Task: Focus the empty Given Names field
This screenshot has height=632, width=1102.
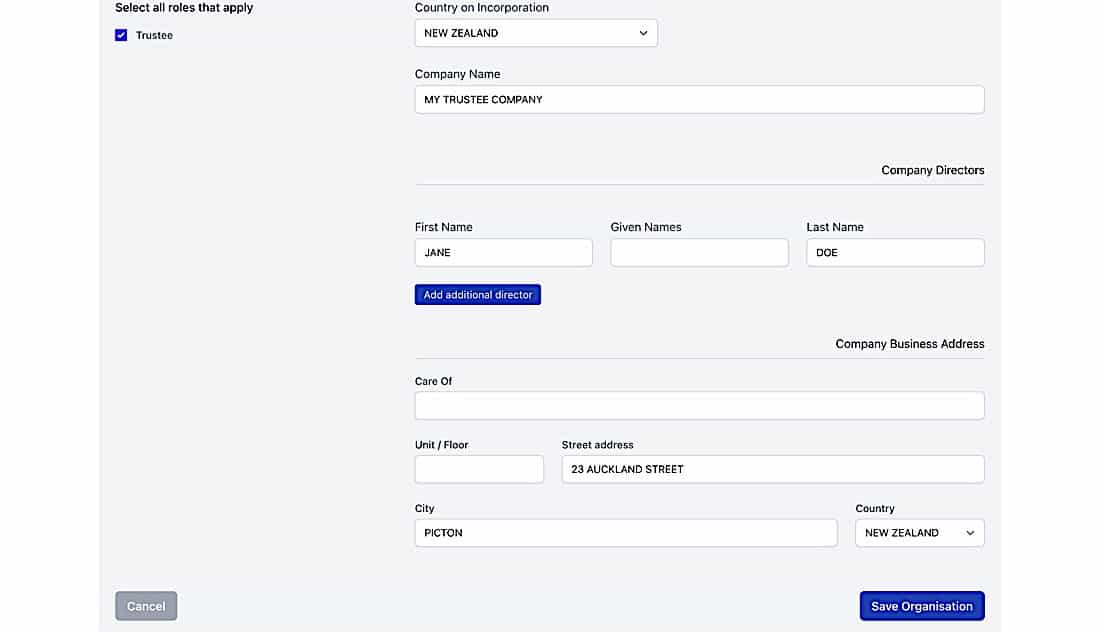Action: pyautogui.click(x=698, y=252)
